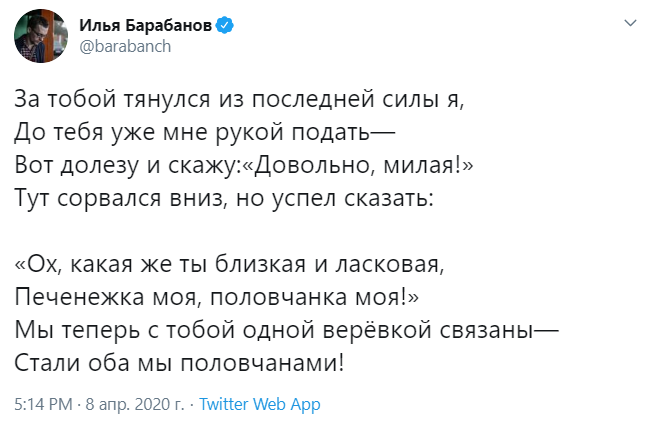Expand the tweet options chevron
This screenshot has height=428, width=654.
coord(630,22)
